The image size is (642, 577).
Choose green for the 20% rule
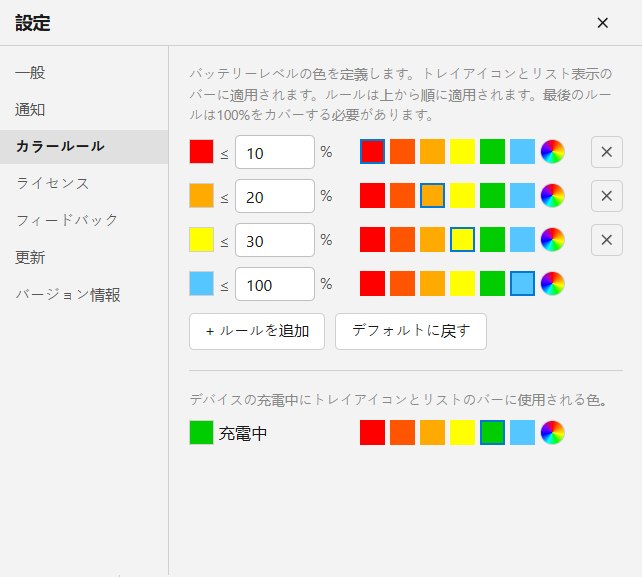click(492, 195)
